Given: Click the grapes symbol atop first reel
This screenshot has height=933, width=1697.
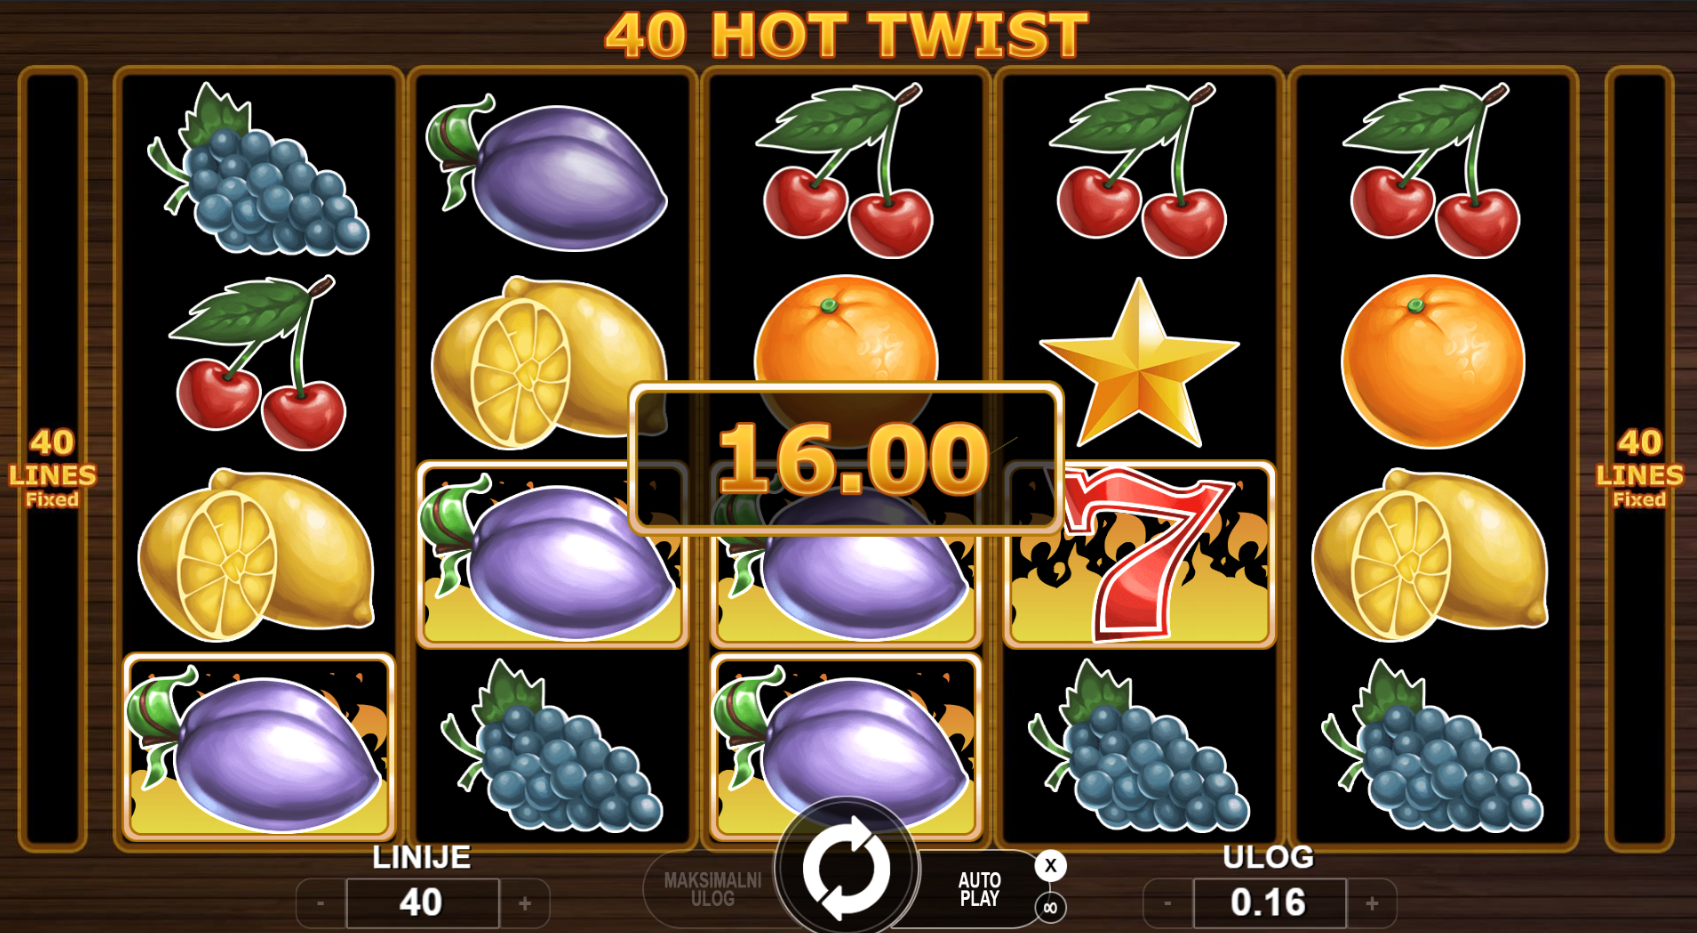Looking at the screenshot, I should (259, 169).
